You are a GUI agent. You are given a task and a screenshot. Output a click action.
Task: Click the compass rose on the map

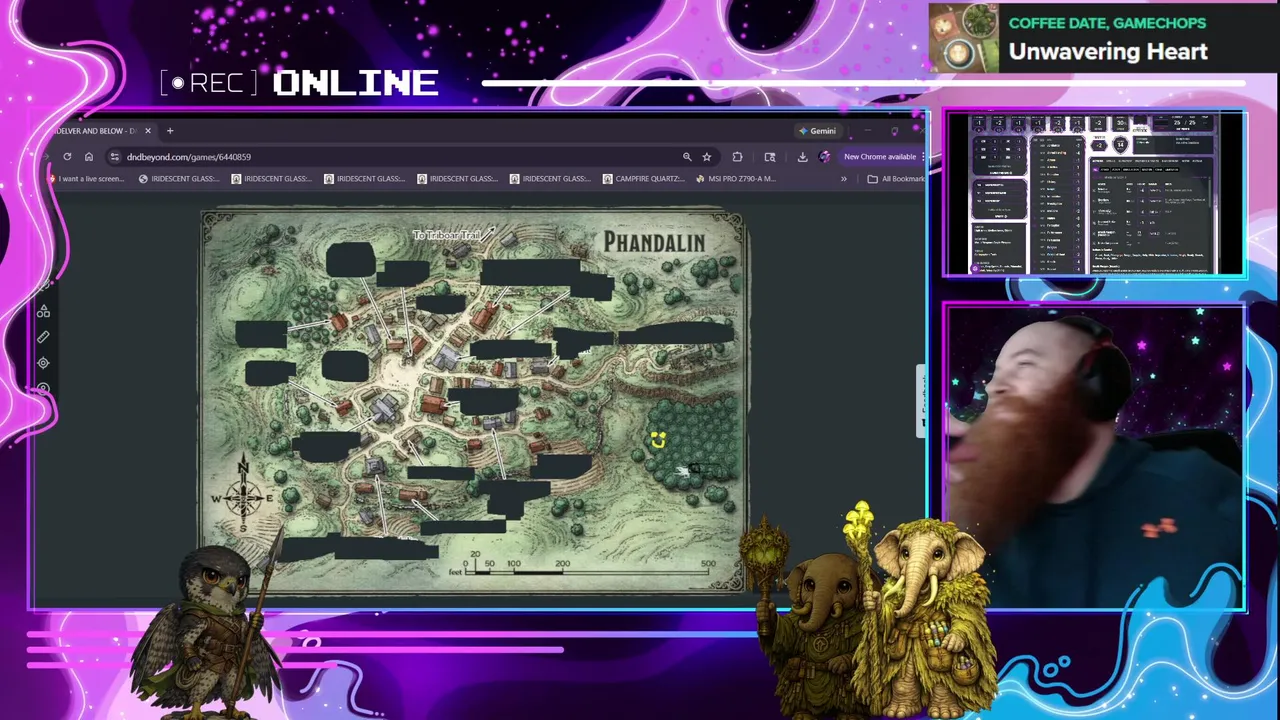(x=243, y=496)
